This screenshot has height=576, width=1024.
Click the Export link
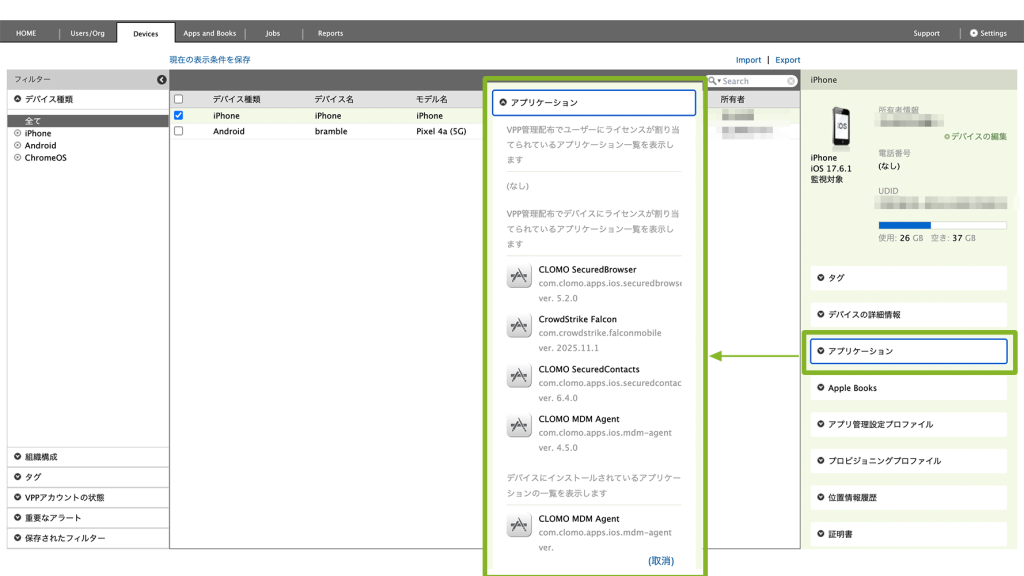(x=787, y=60)
